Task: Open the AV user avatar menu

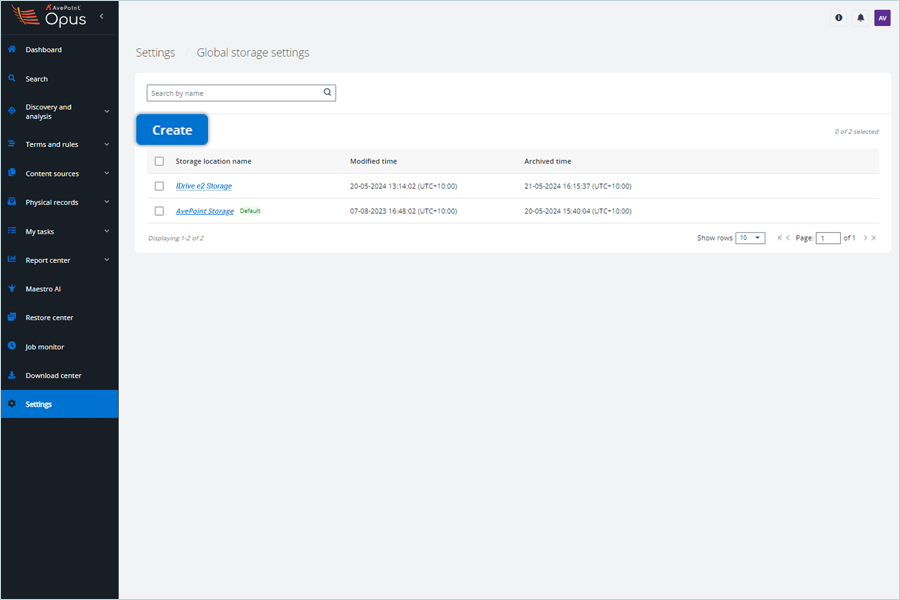Action: click(882, 18)
